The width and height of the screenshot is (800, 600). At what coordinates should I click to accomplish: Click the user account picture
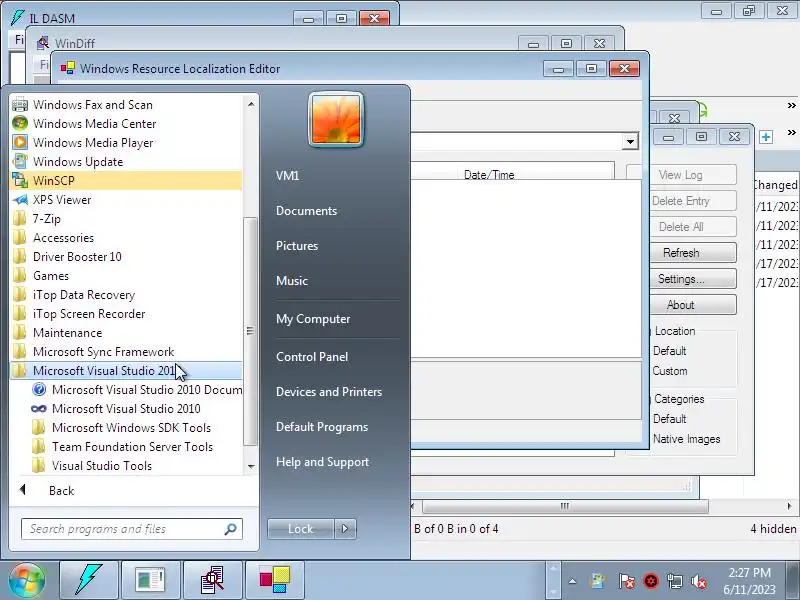tap(336, 119)
